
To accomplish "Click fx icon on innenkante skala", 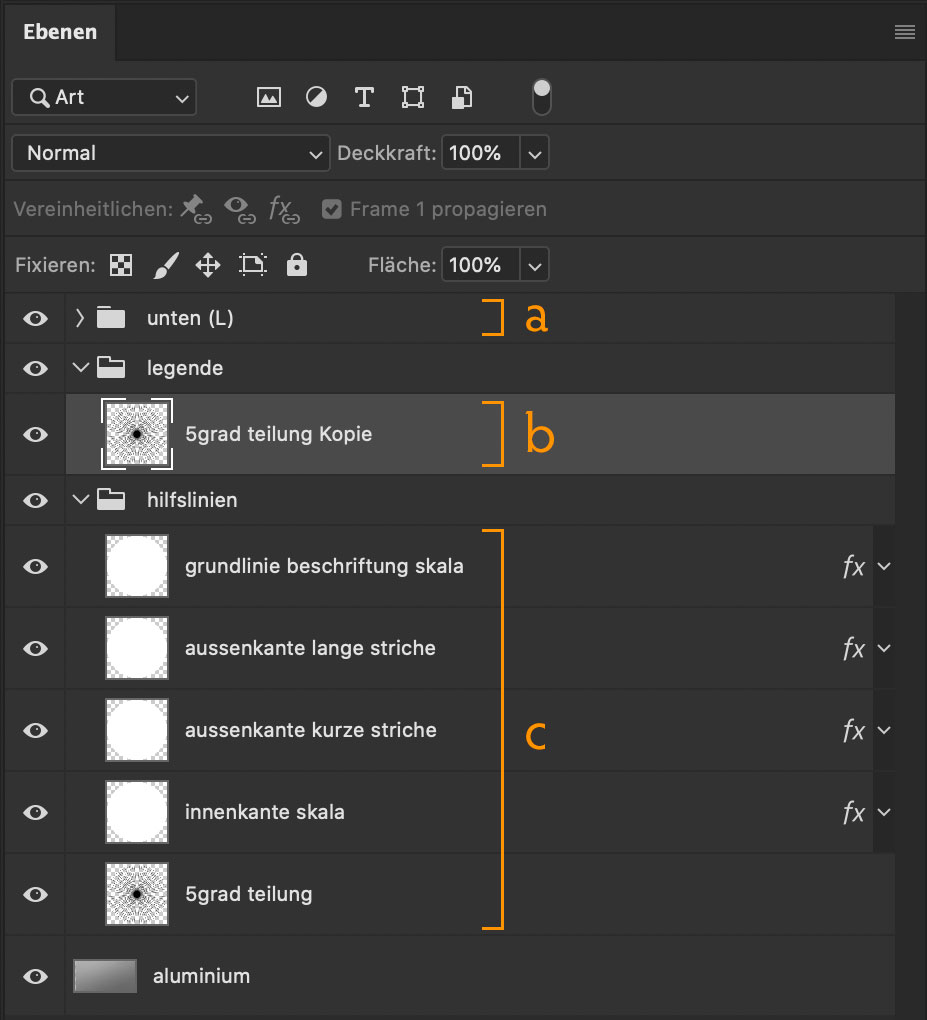I will tap(853, 812).
